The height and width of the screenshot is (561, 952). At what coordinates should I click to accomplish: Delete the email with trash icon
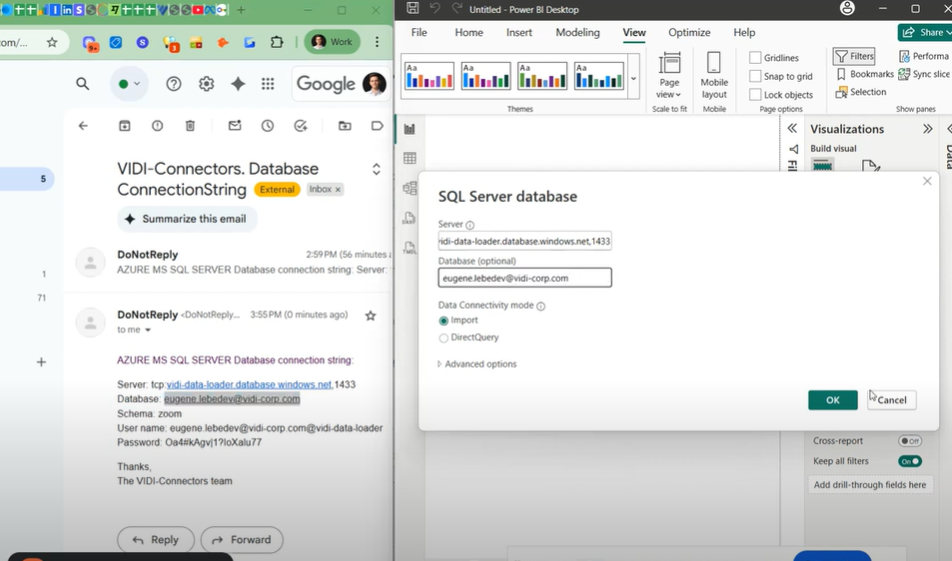click(190, 126)
